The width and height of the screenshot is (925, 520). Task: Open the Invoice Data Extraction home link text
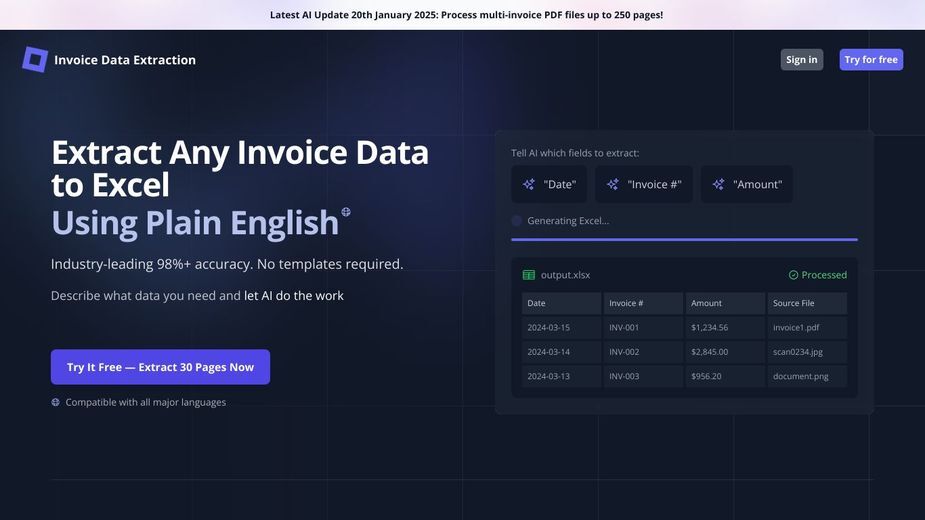(125, 60)
